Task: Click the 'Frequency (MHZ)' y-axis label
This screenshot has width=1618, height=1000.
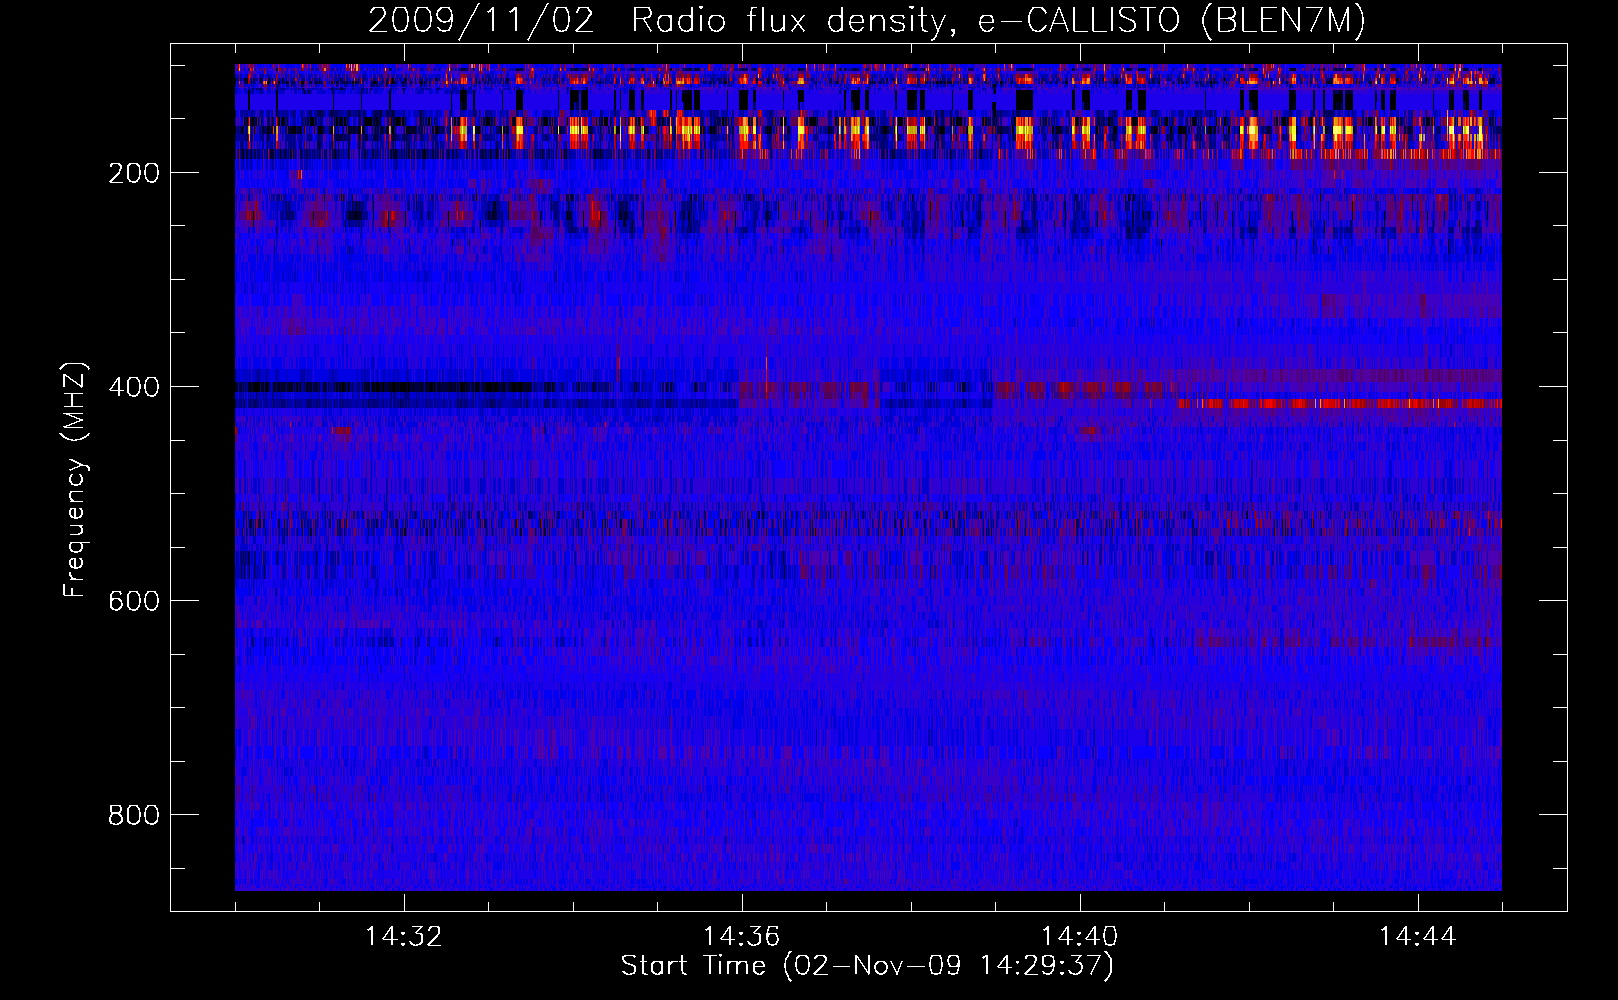Action: point(75,479)
